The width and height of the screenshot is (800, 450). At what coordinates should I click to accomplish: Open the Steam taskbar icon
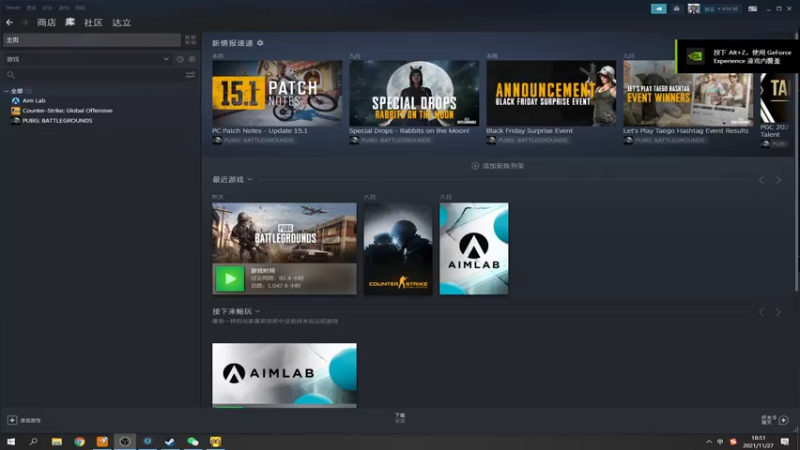tap(170, 441)
